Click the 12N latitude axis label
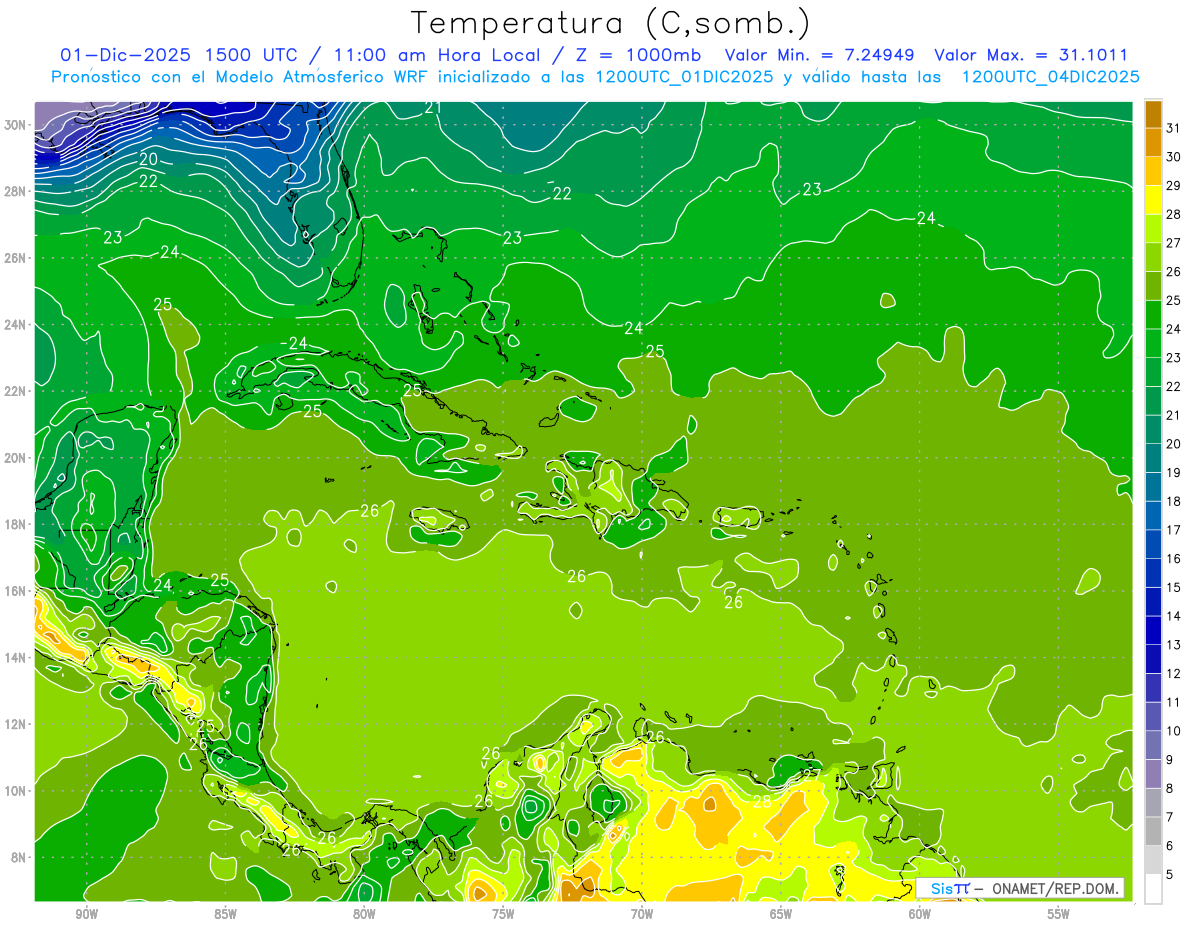 [x=16, y=724]
